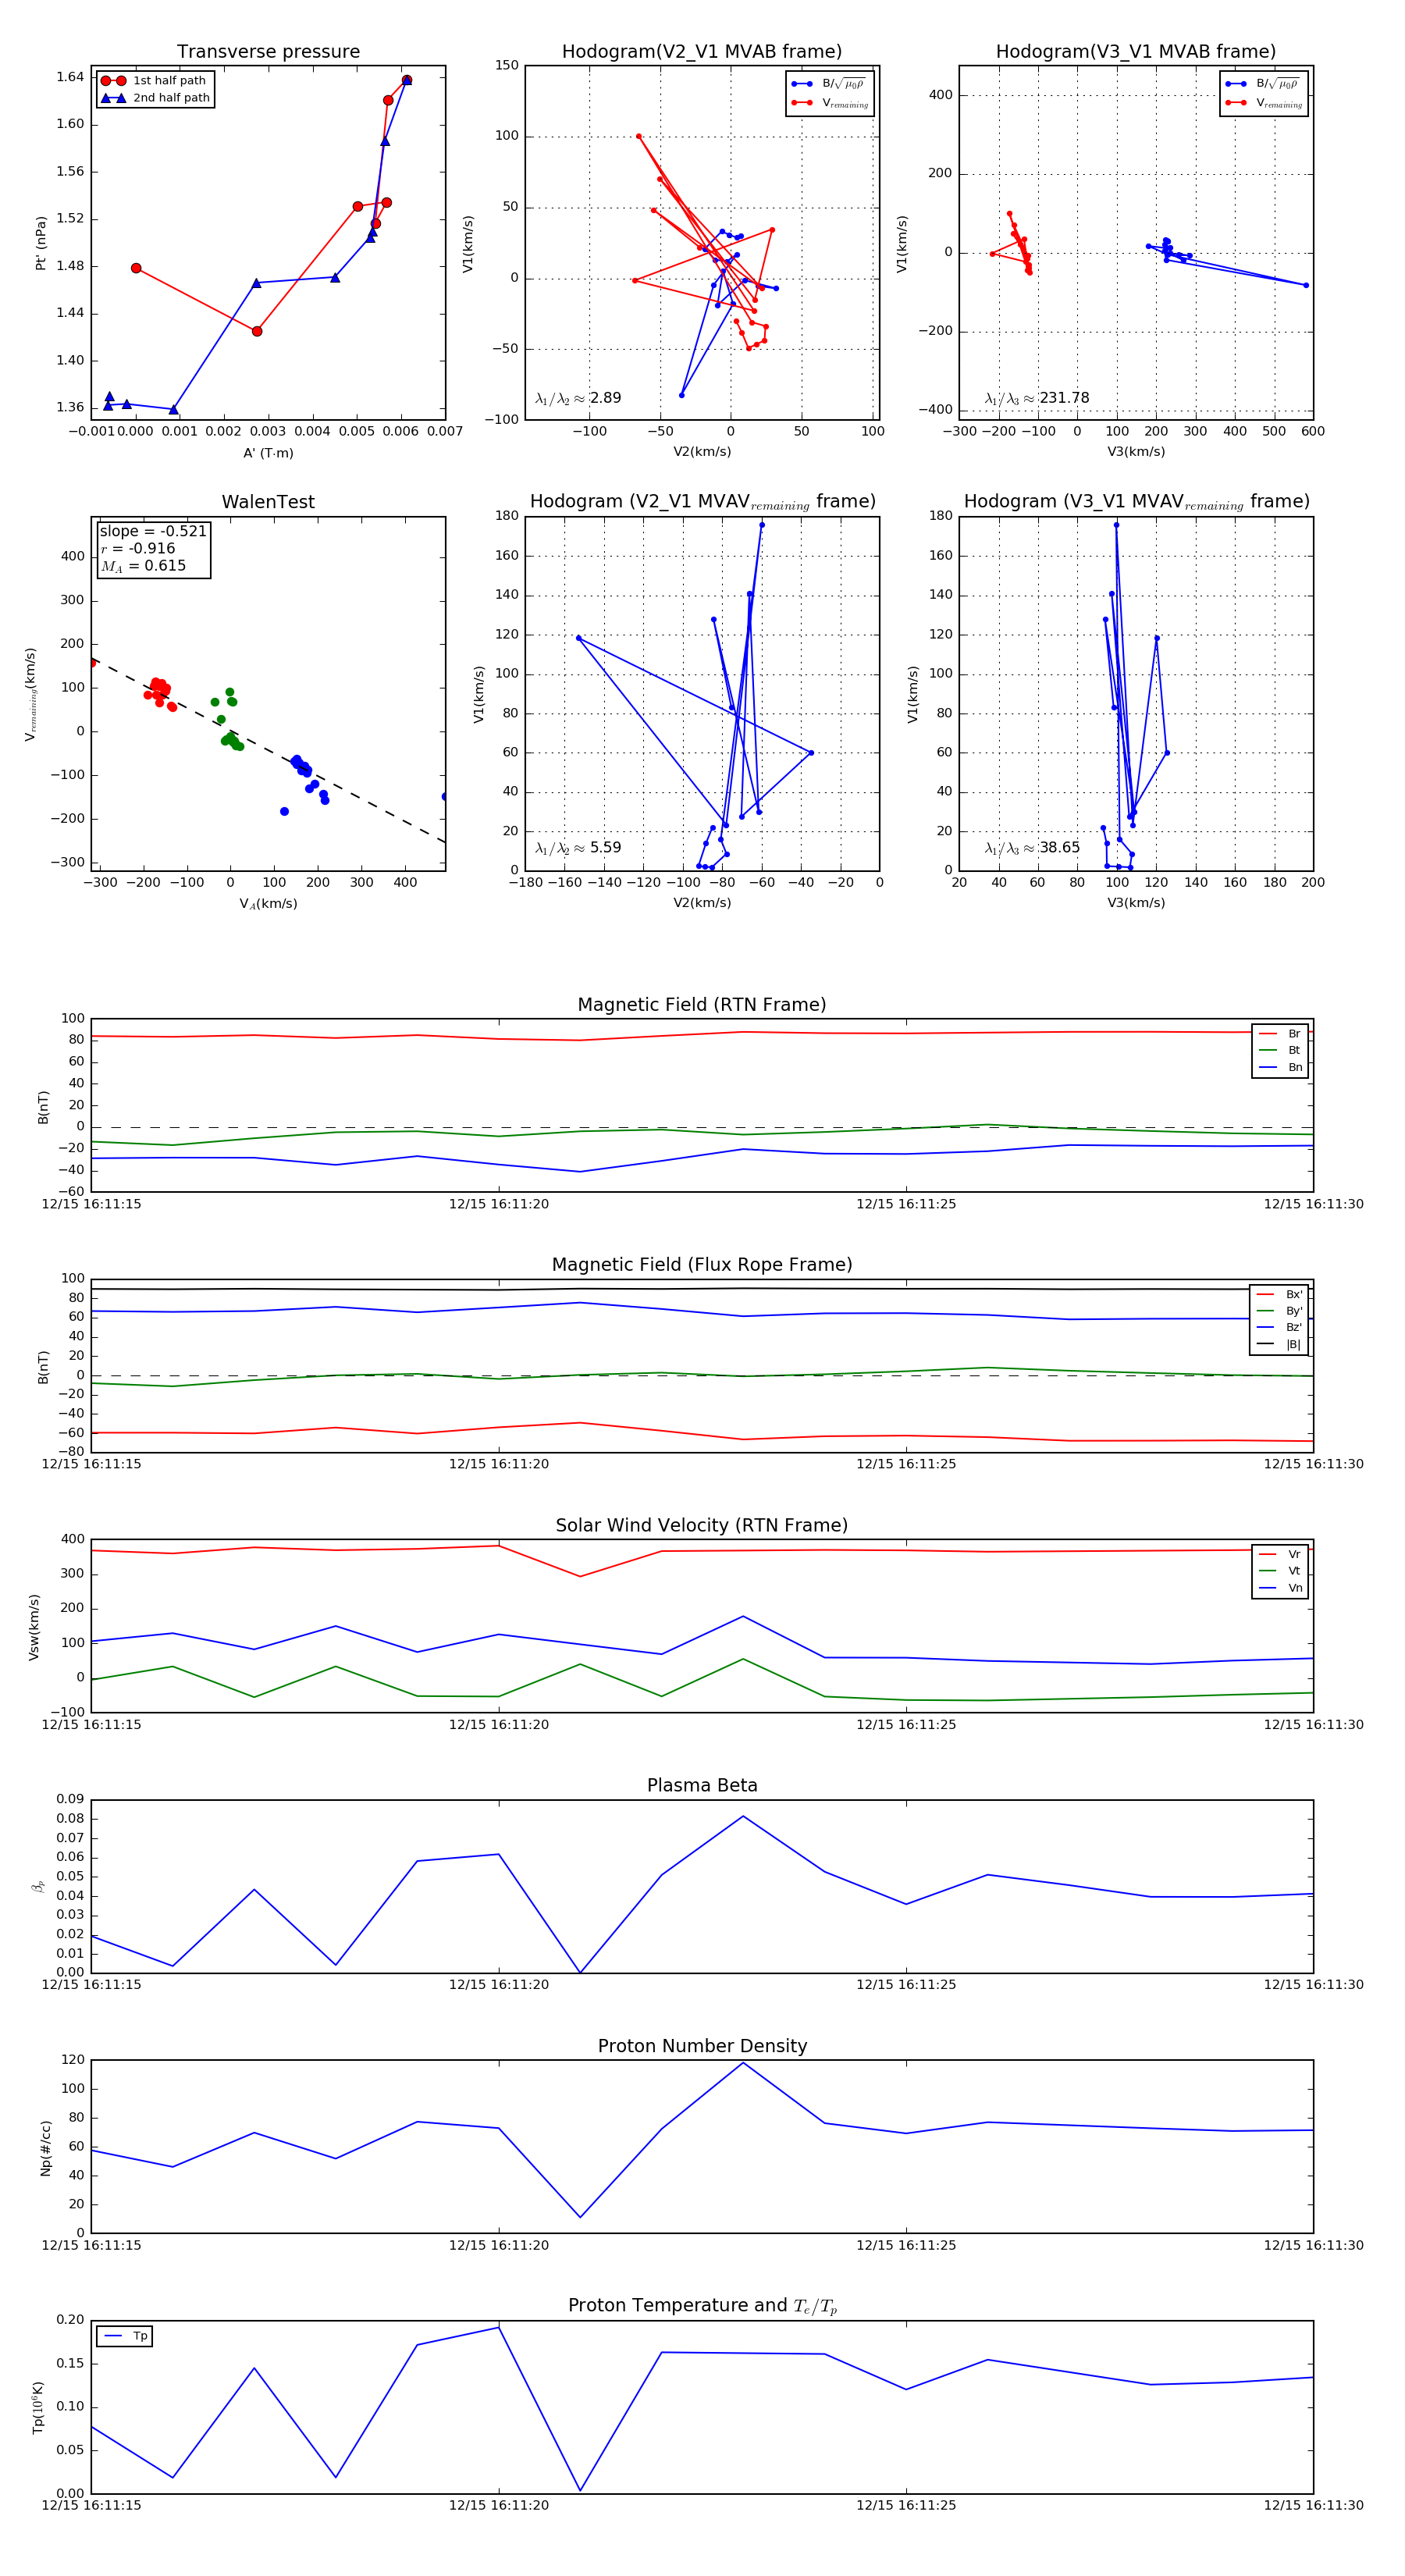Click the V2_V1 MVAV remaining frame hodogram title
The height and width of the screenshot is (2576, 1405).
pos(702,502)
